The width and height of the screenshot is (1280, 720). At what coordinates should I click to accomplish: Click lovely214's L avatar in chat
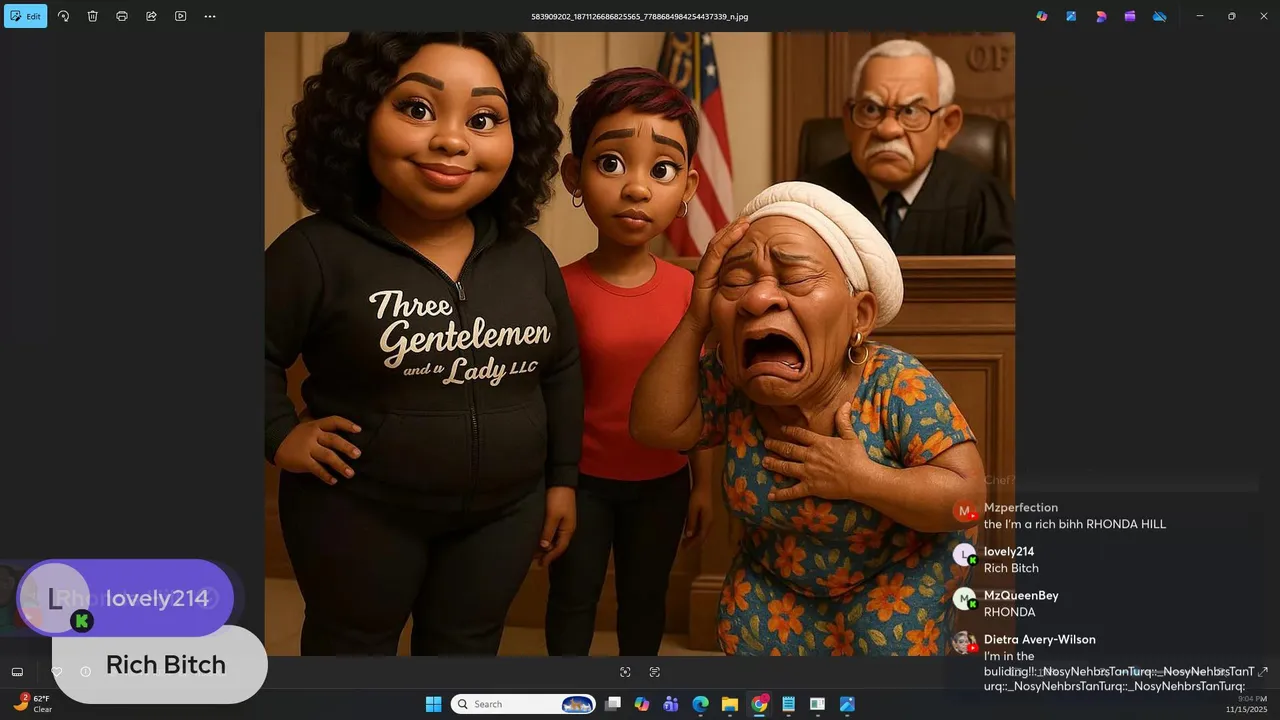point(964,556)
